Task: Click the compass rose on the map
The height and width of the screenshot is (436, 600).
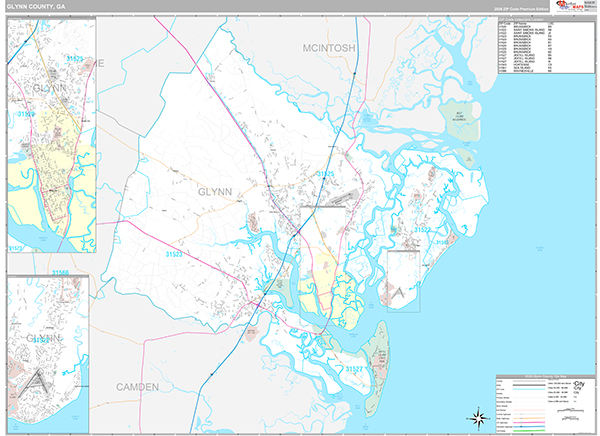Action: [478, 418]
